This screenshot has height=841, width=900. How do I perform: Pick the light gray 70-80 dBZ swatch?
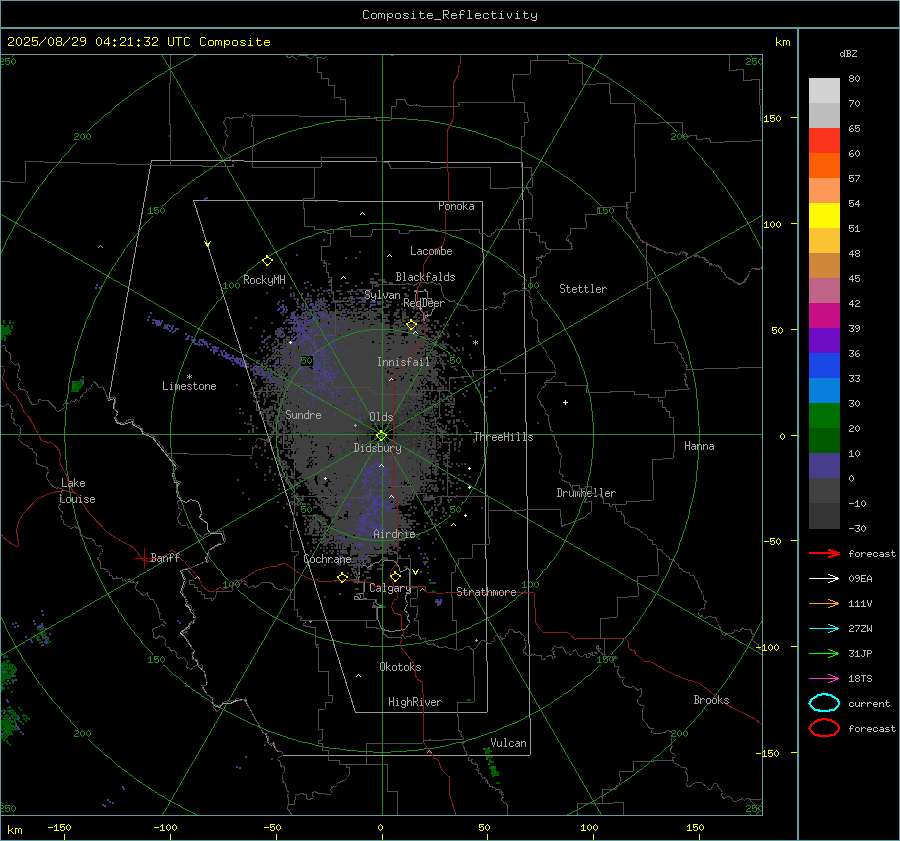(824, 91)
